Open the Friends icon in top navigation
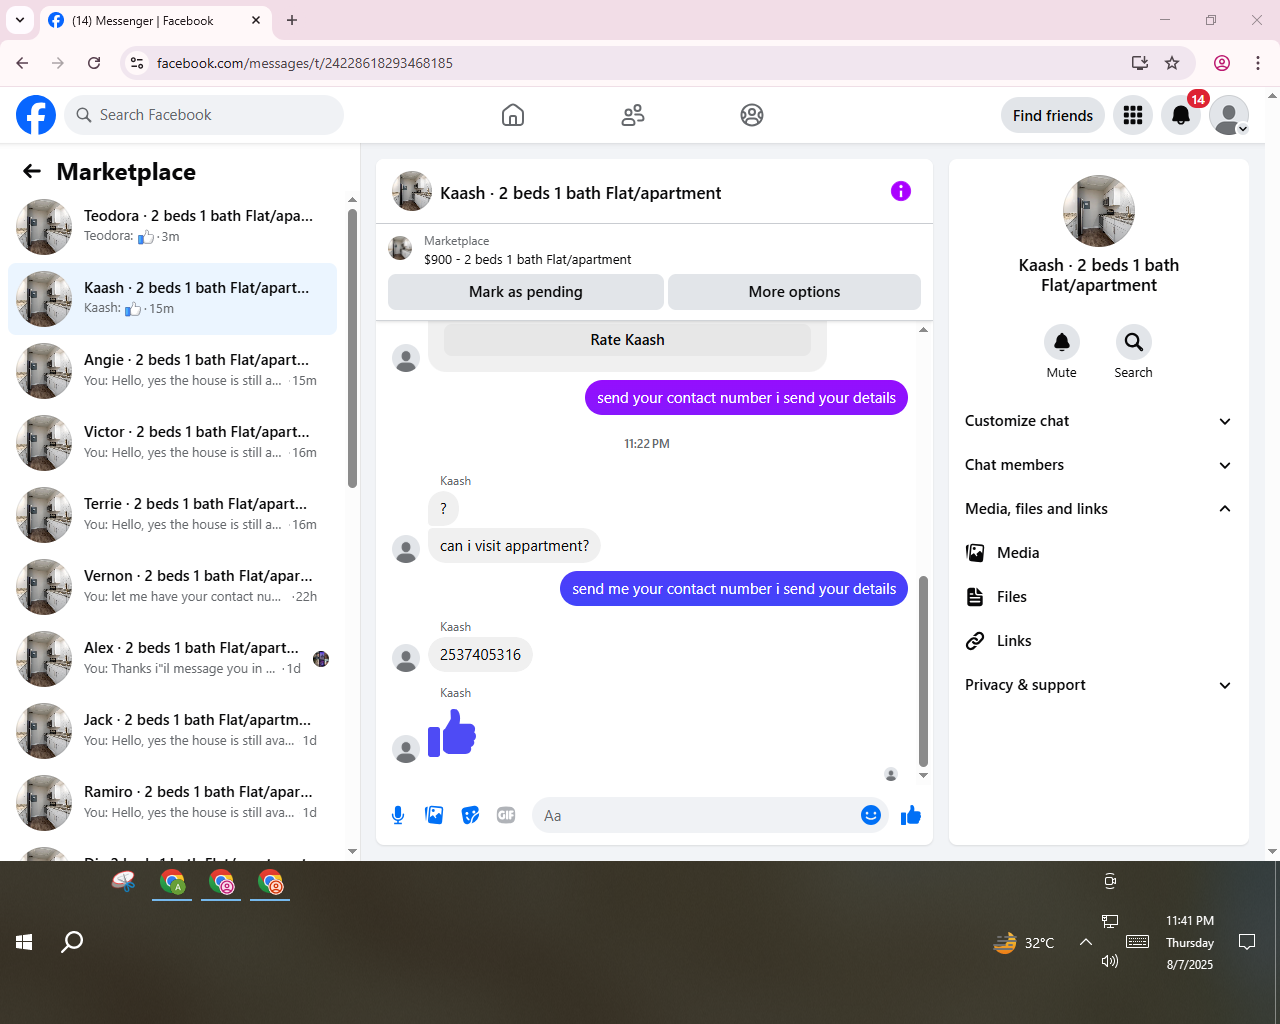The image size is (1280, 1024). coord(633,115)
